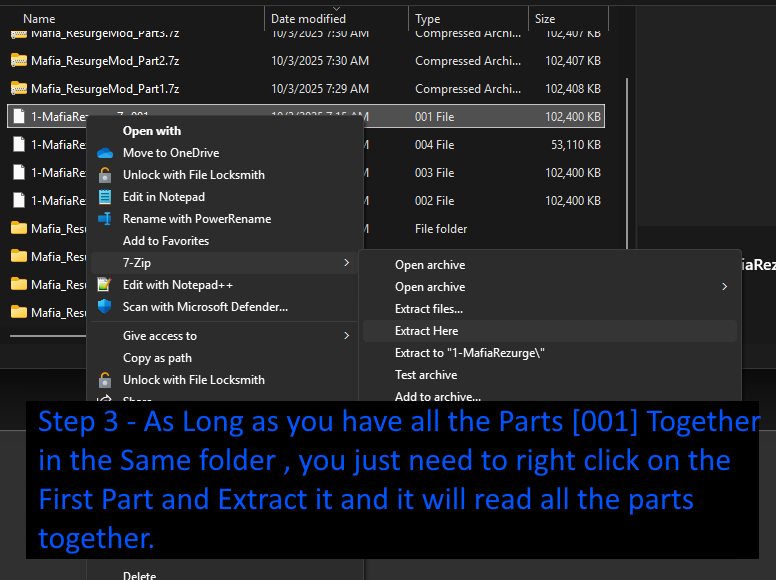Click the PowerRename icon in the context menu
The height and width of the screenshot is (580, 776).
(x=104, y=219)
